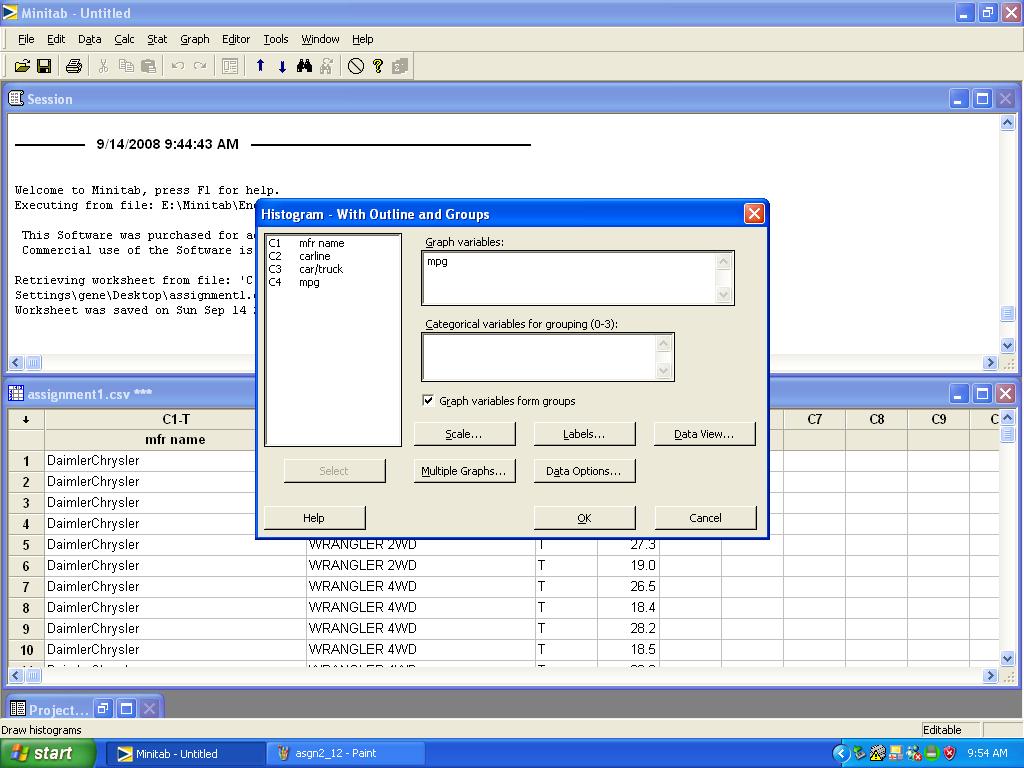Click the Find binoculars icon
The width and height of the screenshot is (1024, 768).
305,66
